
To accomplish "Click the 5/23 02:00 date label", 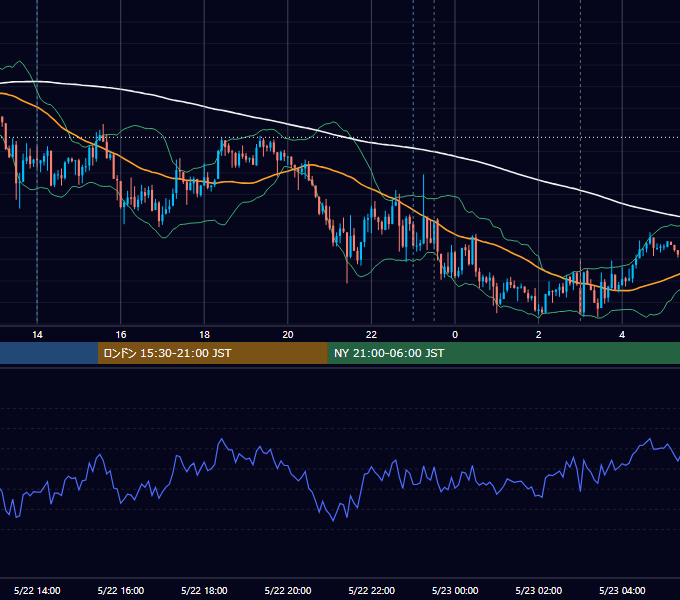I will pyautogui.click(x=539, y=590).
